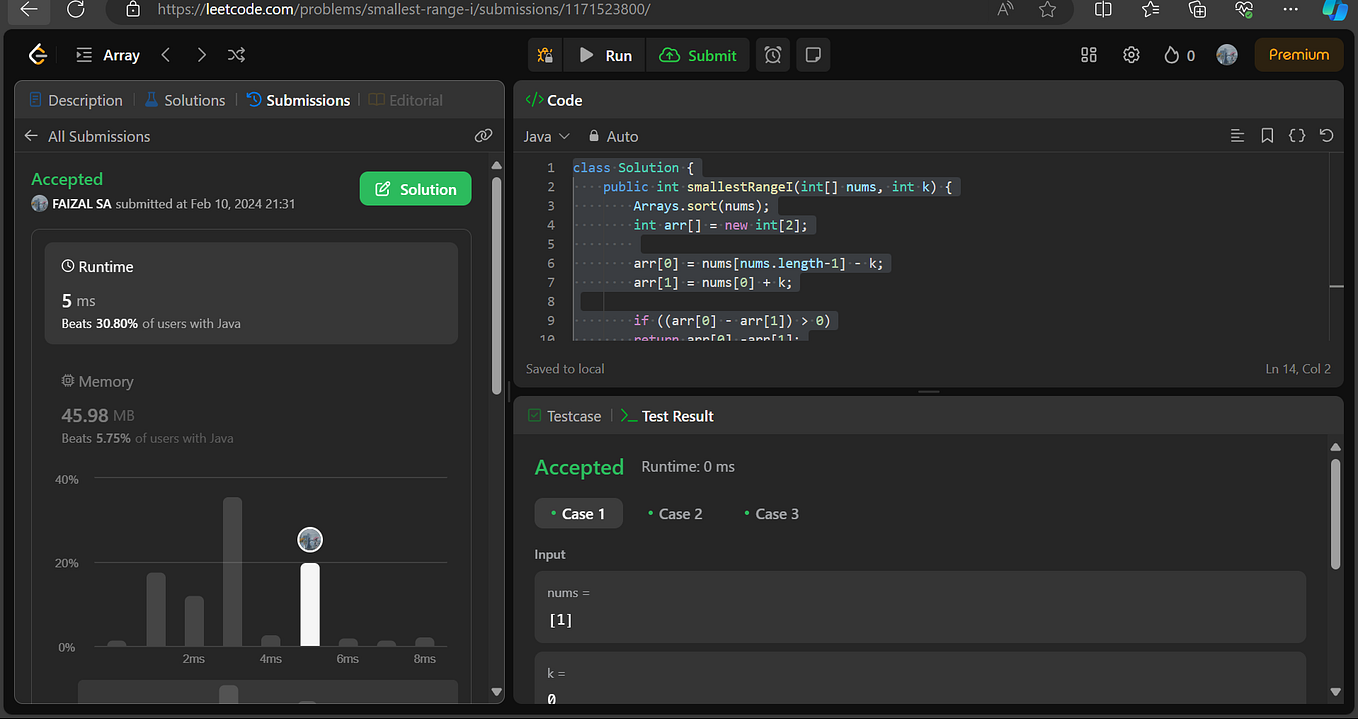Screen dimensions: 1358x719
Task: Switch to the Testcase tab
Action: [565, 416]
